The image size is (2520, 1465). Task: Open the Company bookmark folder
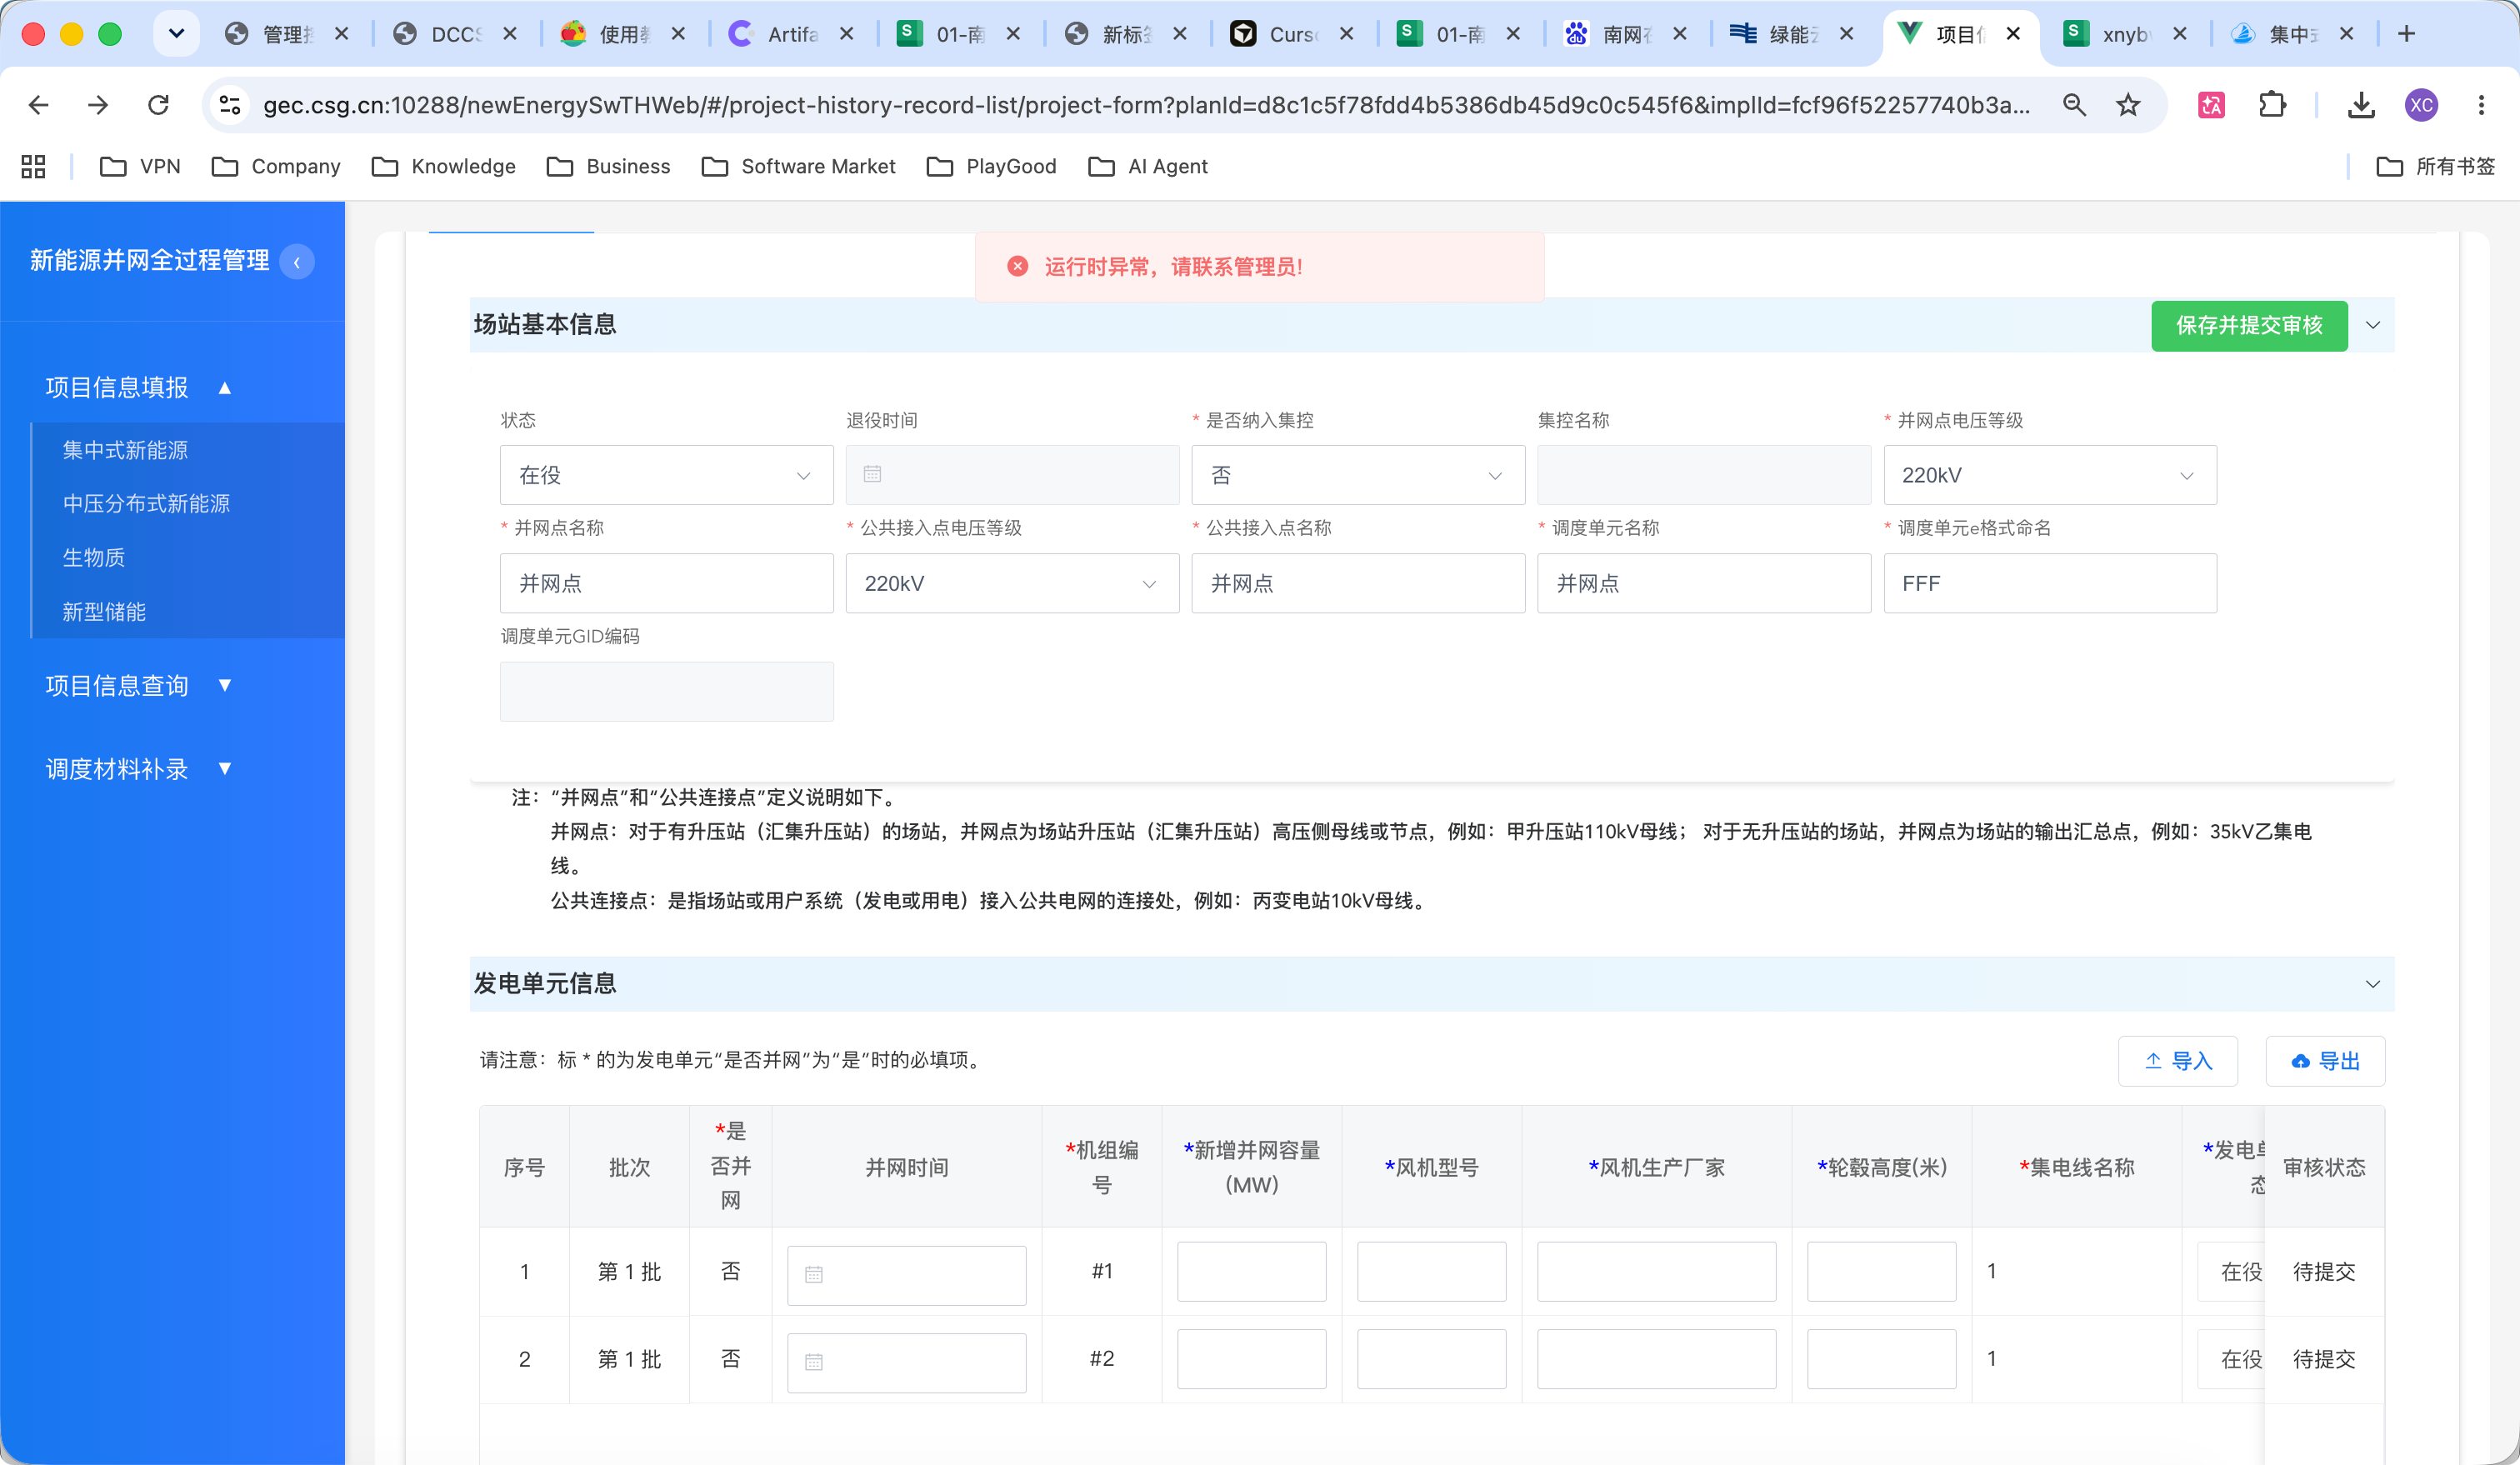pos(277,166)
